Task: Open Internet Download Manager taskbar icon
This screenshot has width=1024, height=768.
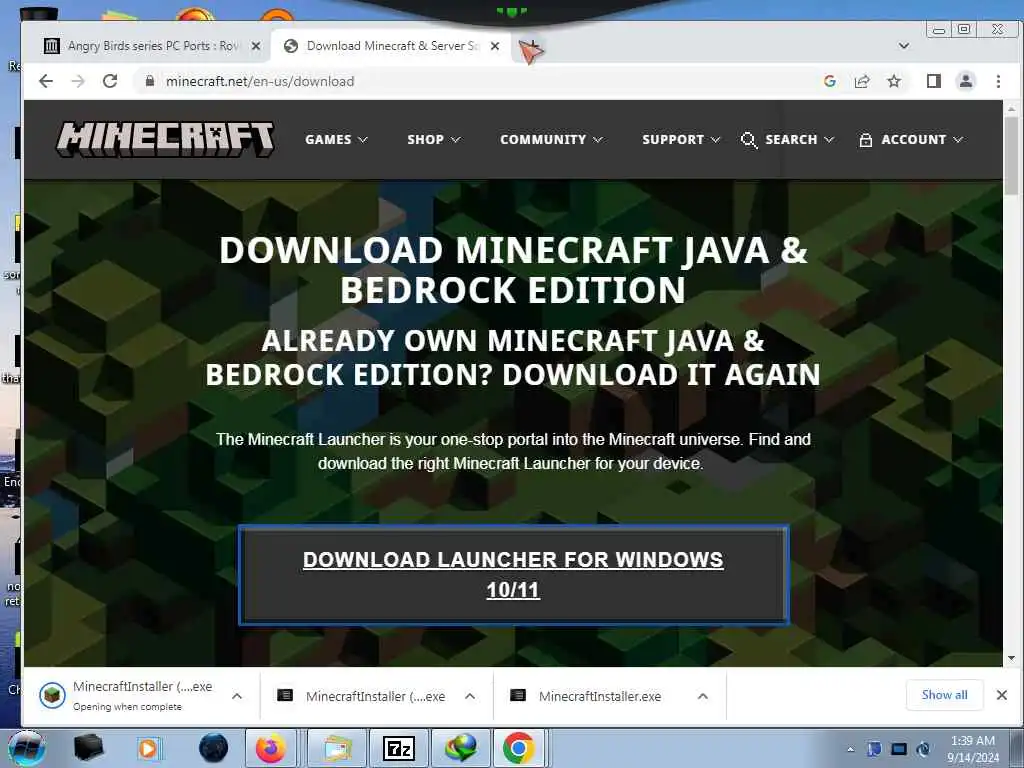Action: click(x=461, y=748)
